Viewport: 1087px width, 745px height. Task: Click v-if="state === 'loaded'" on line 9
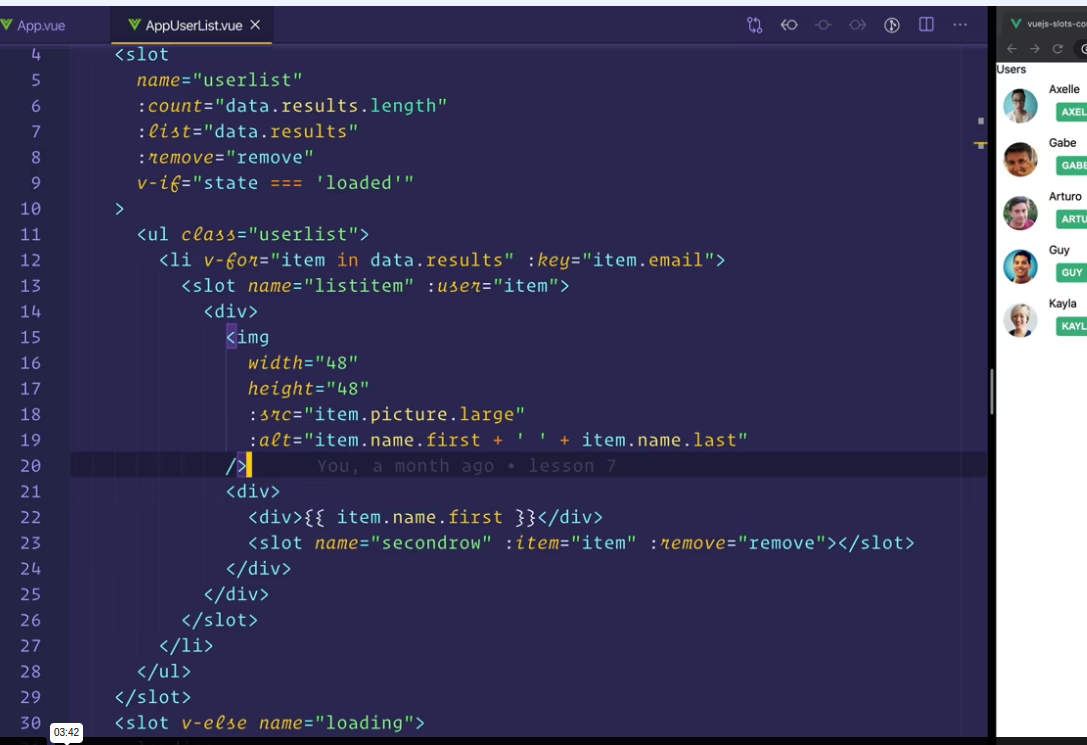275,183
